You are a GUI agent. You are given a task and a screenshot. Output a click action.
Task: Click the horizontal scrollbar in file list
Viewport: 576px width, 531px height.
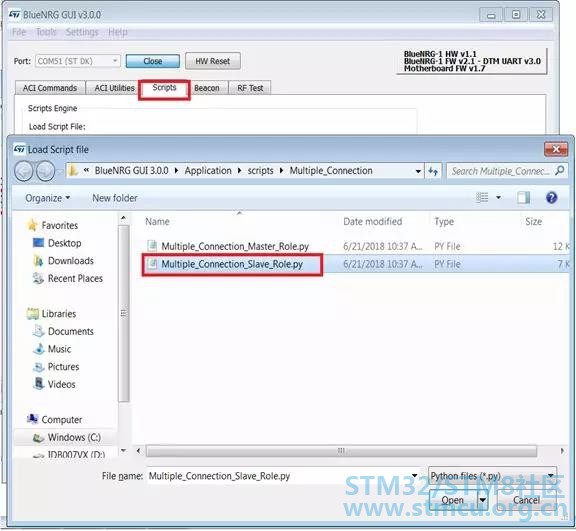click(x=341, y=451)
